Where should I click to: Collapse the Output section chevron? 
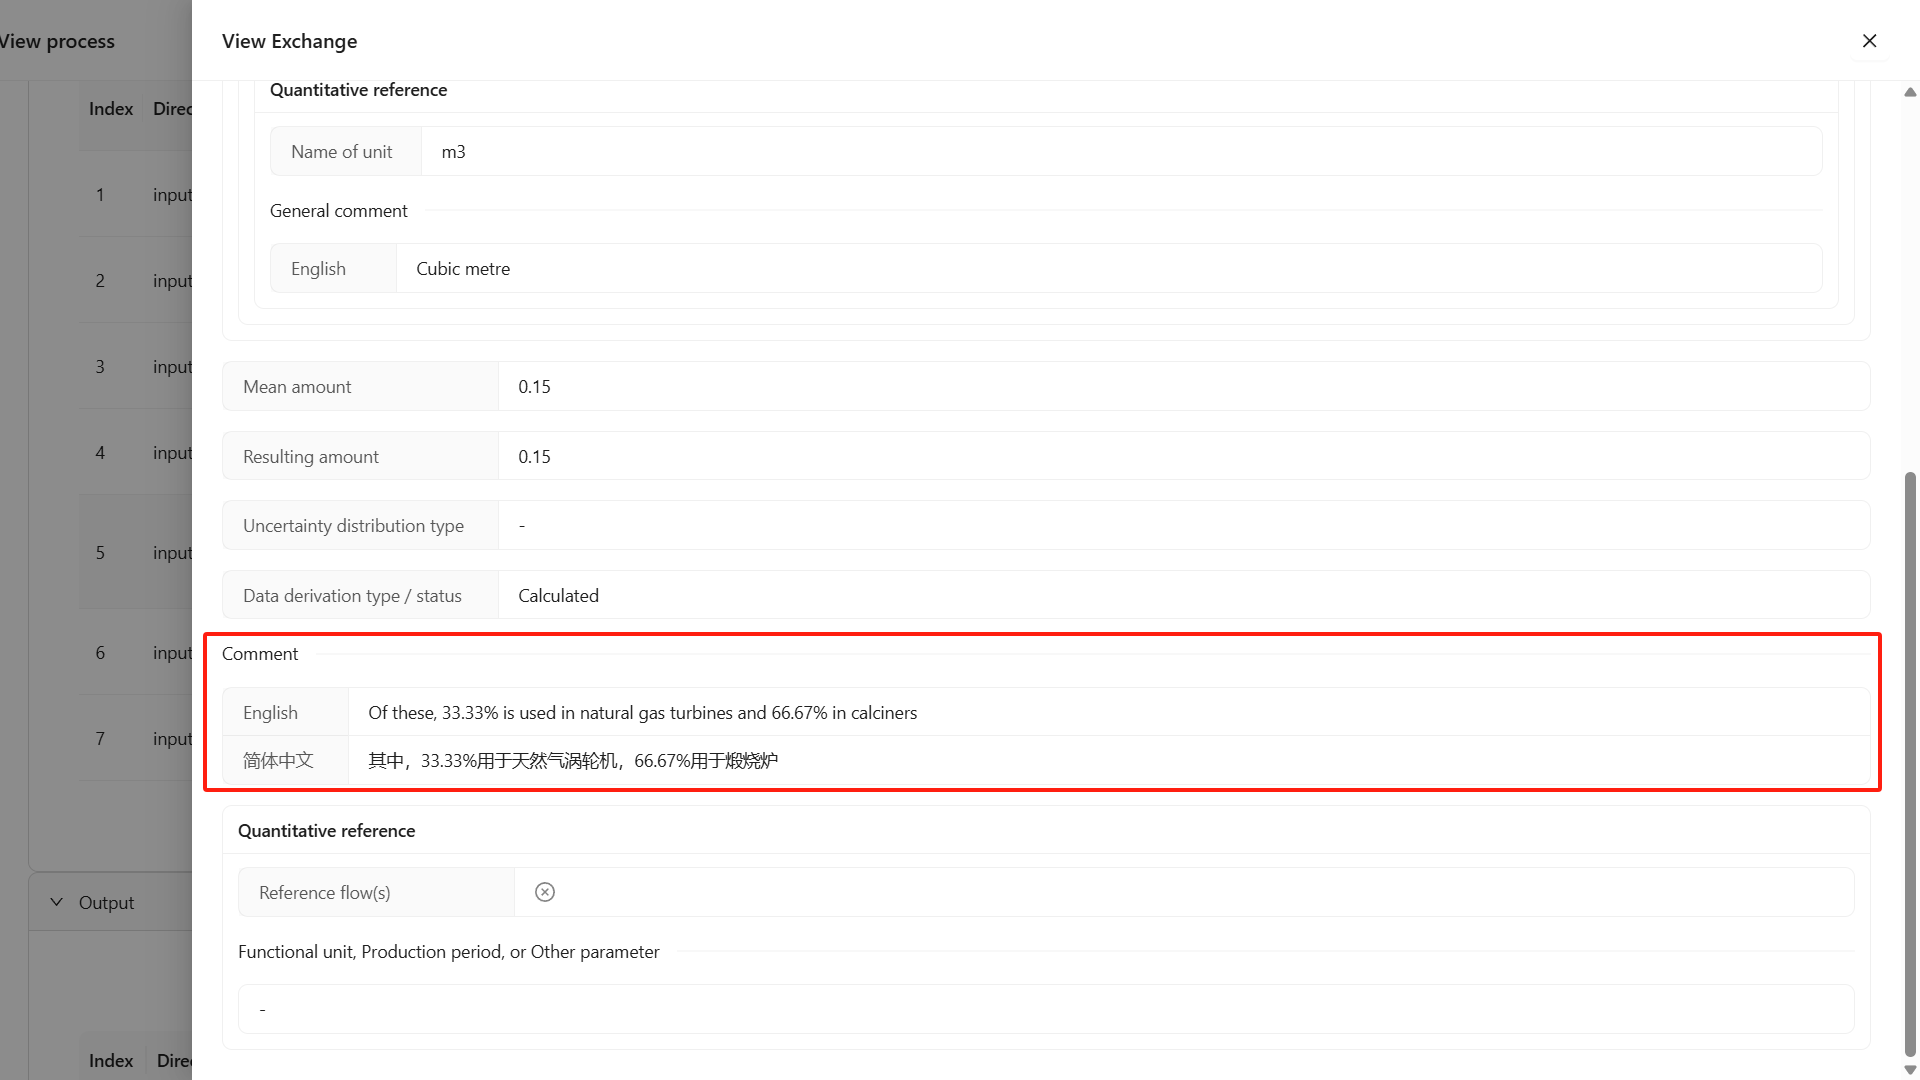click(x=57, y=902)
